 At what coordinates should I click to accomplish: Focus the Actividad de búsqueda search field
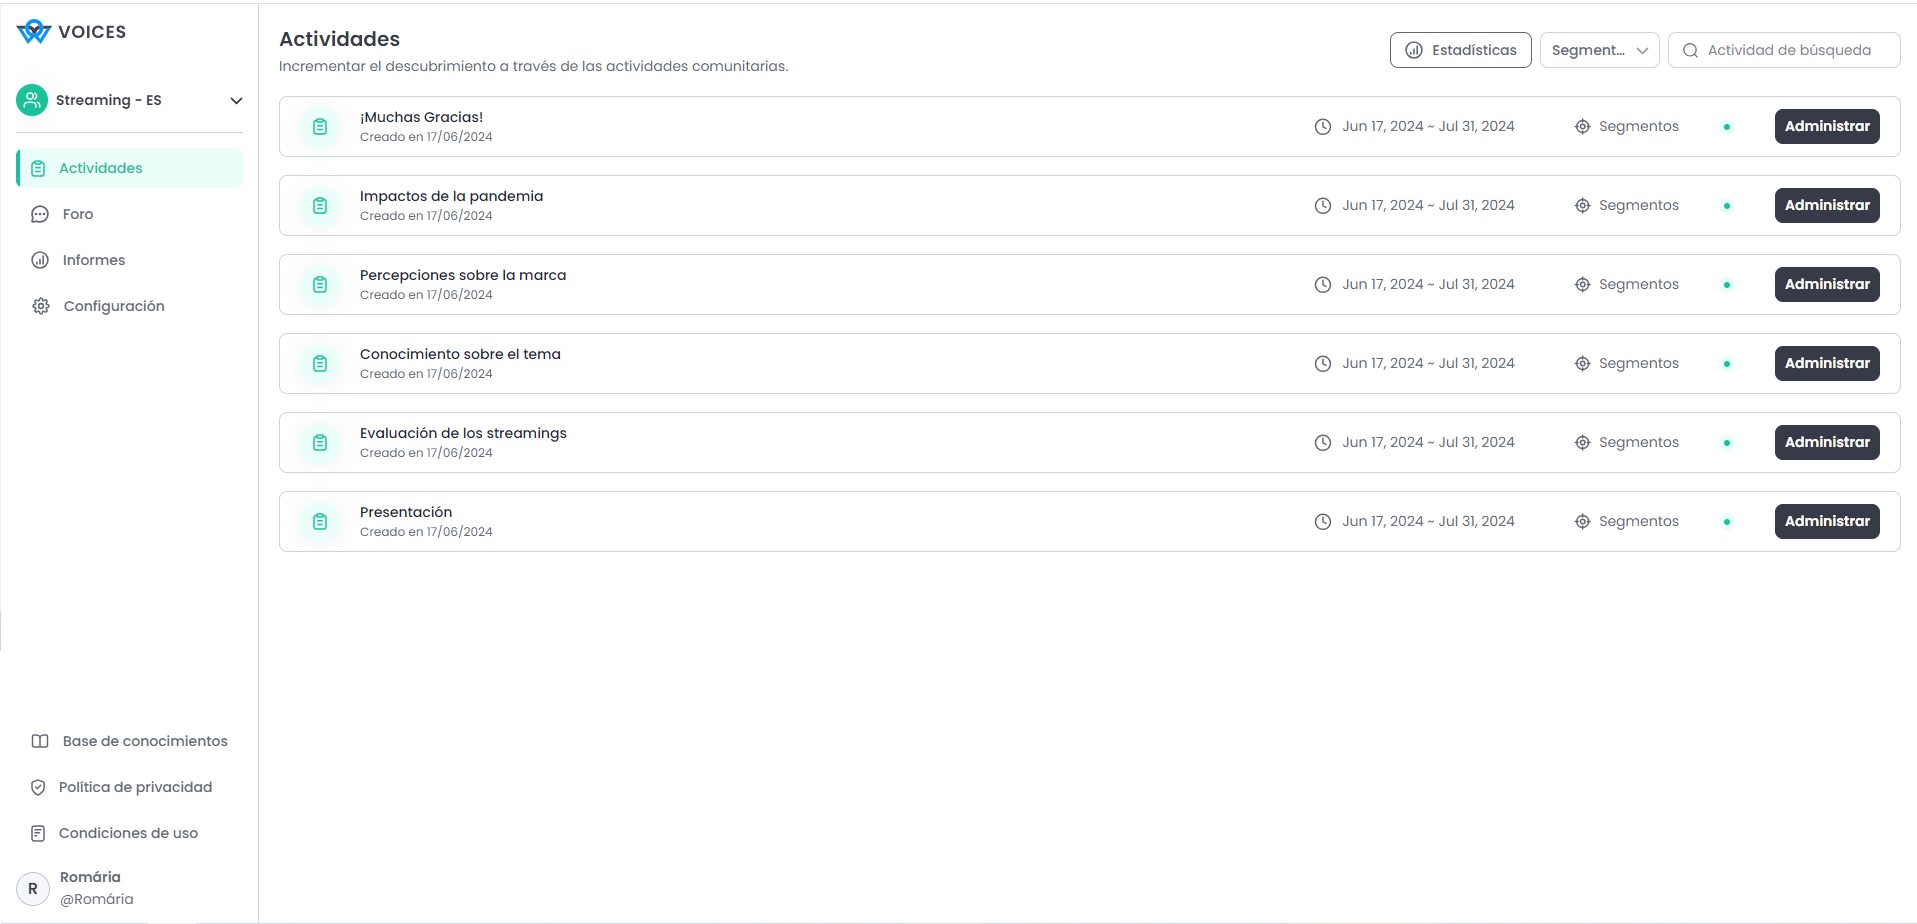click(x=1784, y=50)
